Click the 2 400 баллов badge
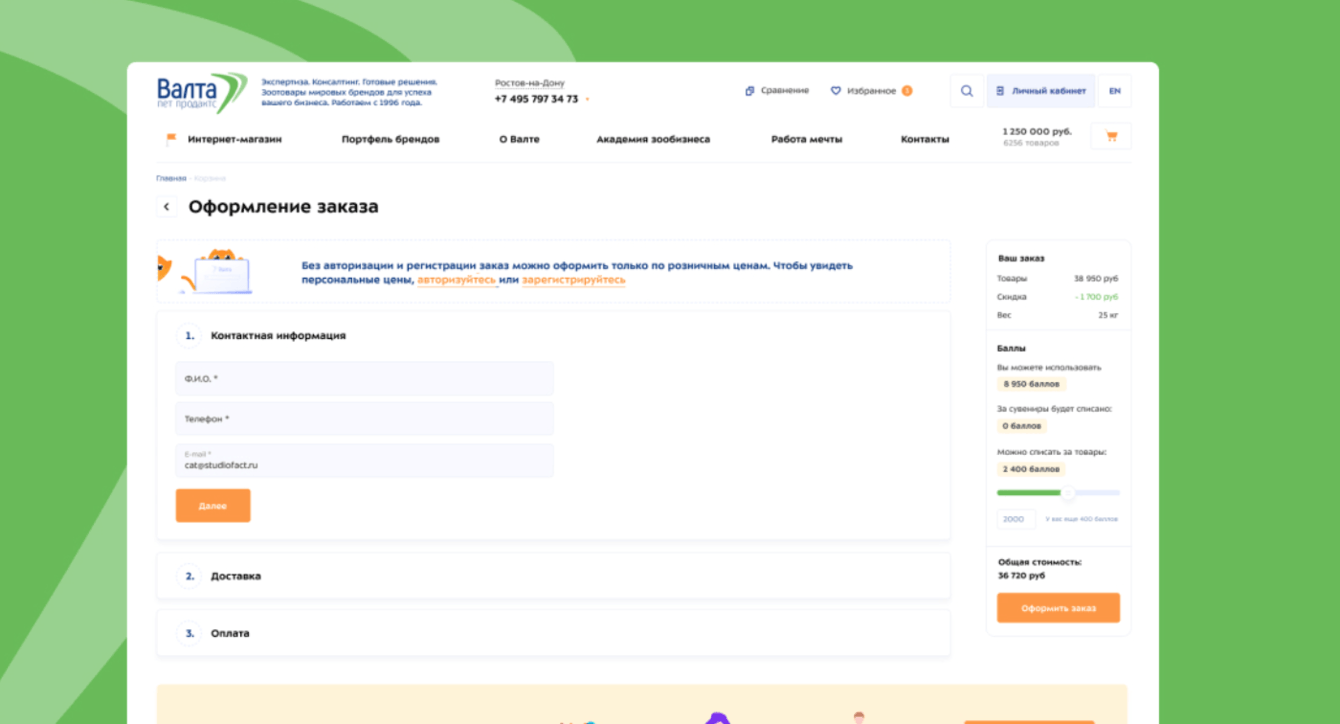The image size is (1340, 724). click(1032, 469)
